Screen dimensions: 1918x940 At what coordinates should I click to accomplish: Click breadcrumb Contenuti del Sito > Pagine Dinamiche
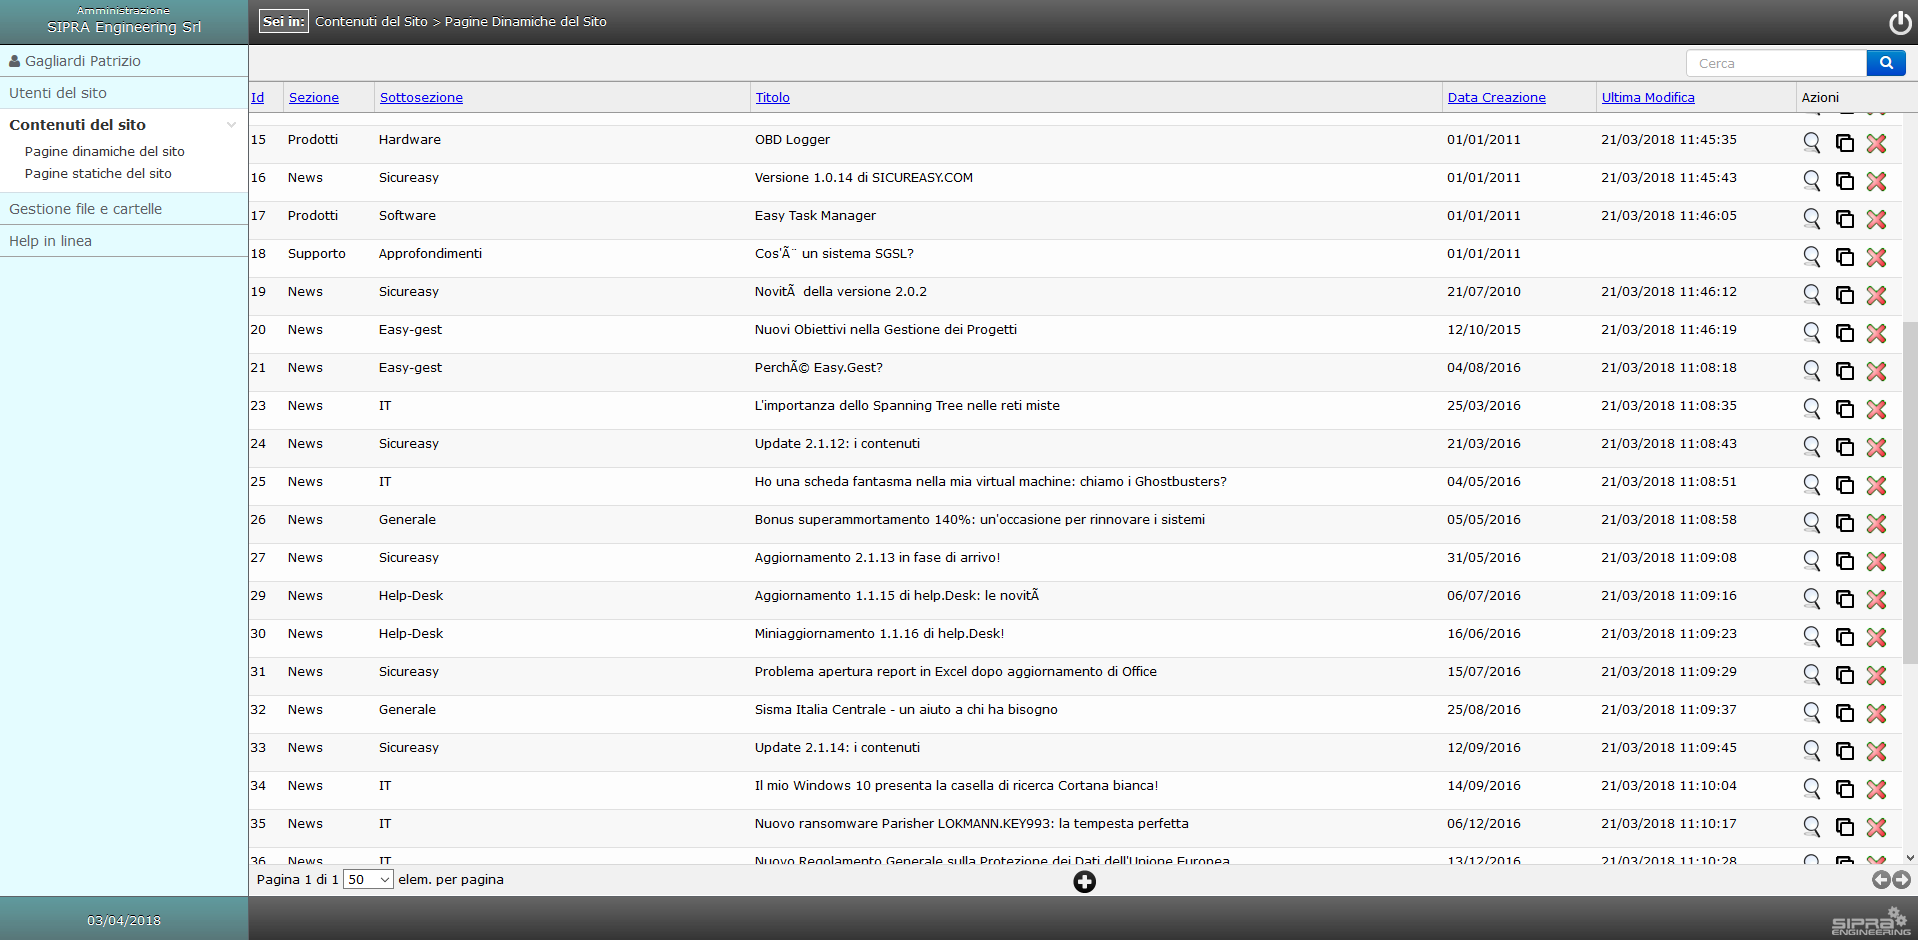pos(461,21)
